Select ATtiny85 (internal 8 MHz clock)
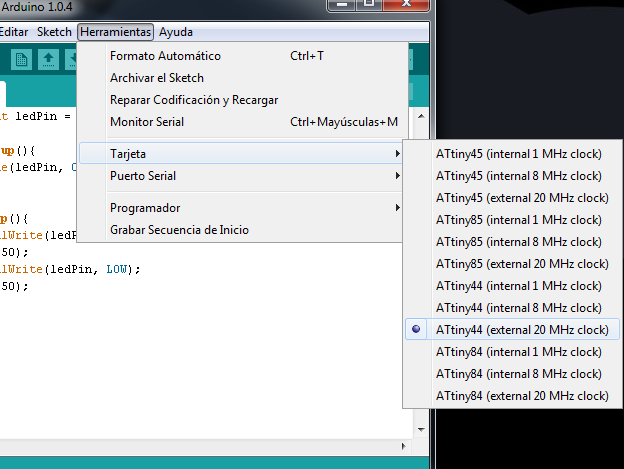The image size is (624, 469). 513,242
